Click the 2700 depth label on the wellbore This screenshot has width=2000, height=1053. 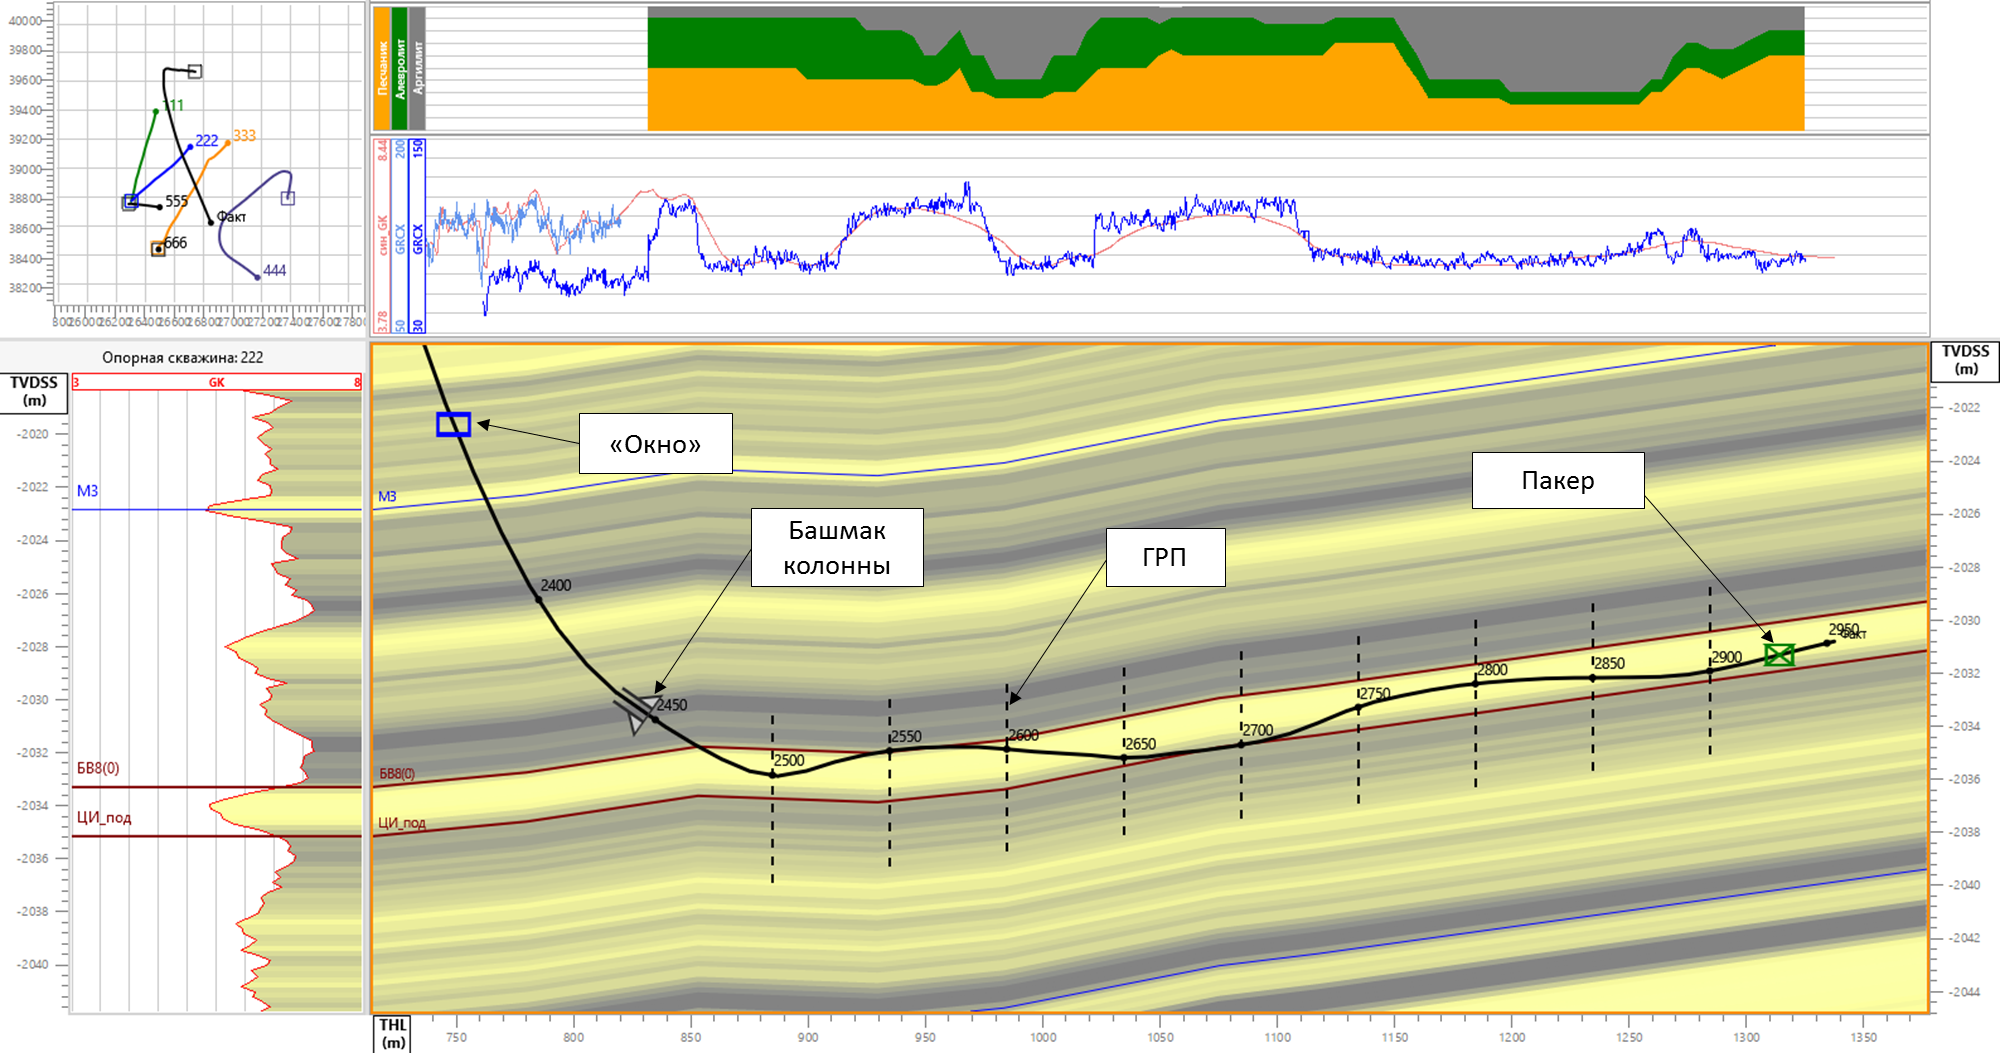point(1258,730)
